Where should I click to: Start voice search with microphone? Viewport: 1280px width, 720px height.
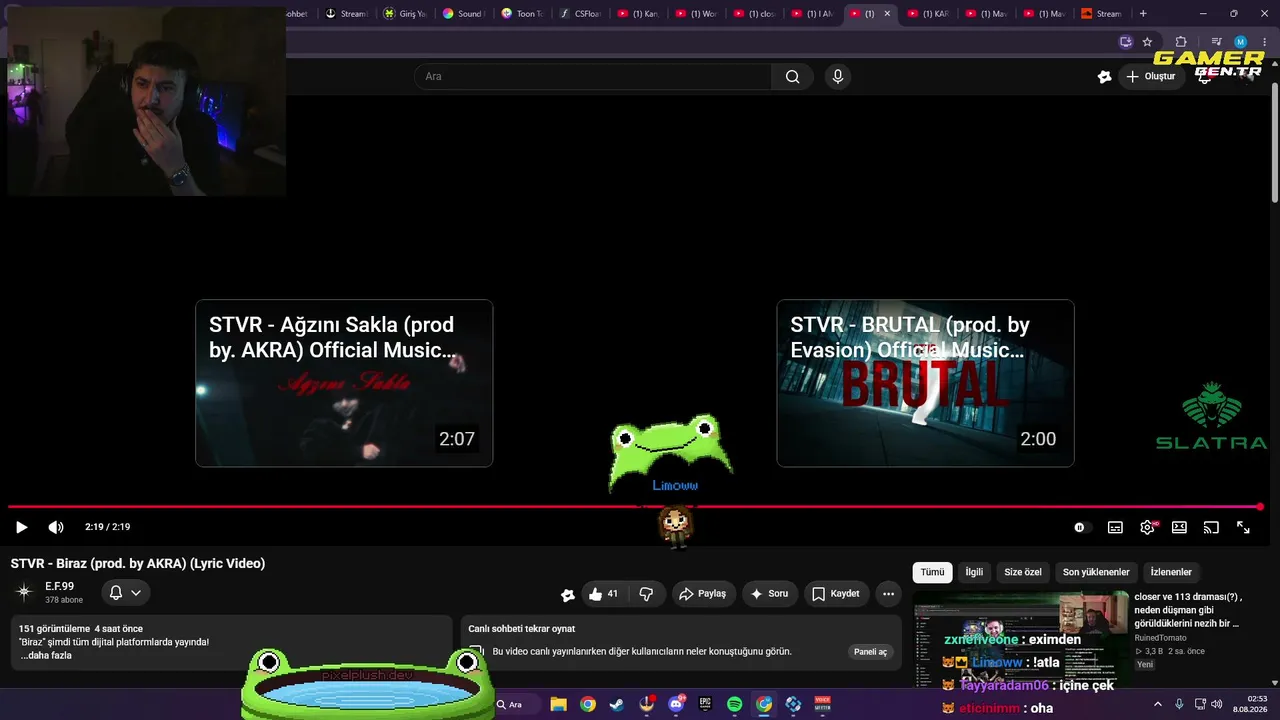pyautogui.click(x=838, y=77)
